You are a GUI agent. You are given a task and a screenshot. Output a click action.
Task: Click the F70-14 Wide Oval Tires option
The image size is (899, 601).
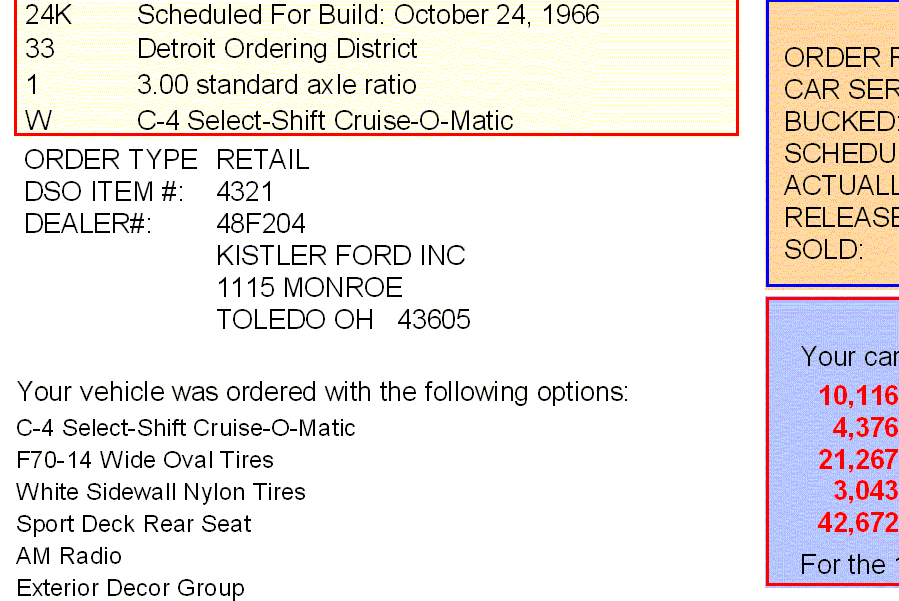coord(145,460)
